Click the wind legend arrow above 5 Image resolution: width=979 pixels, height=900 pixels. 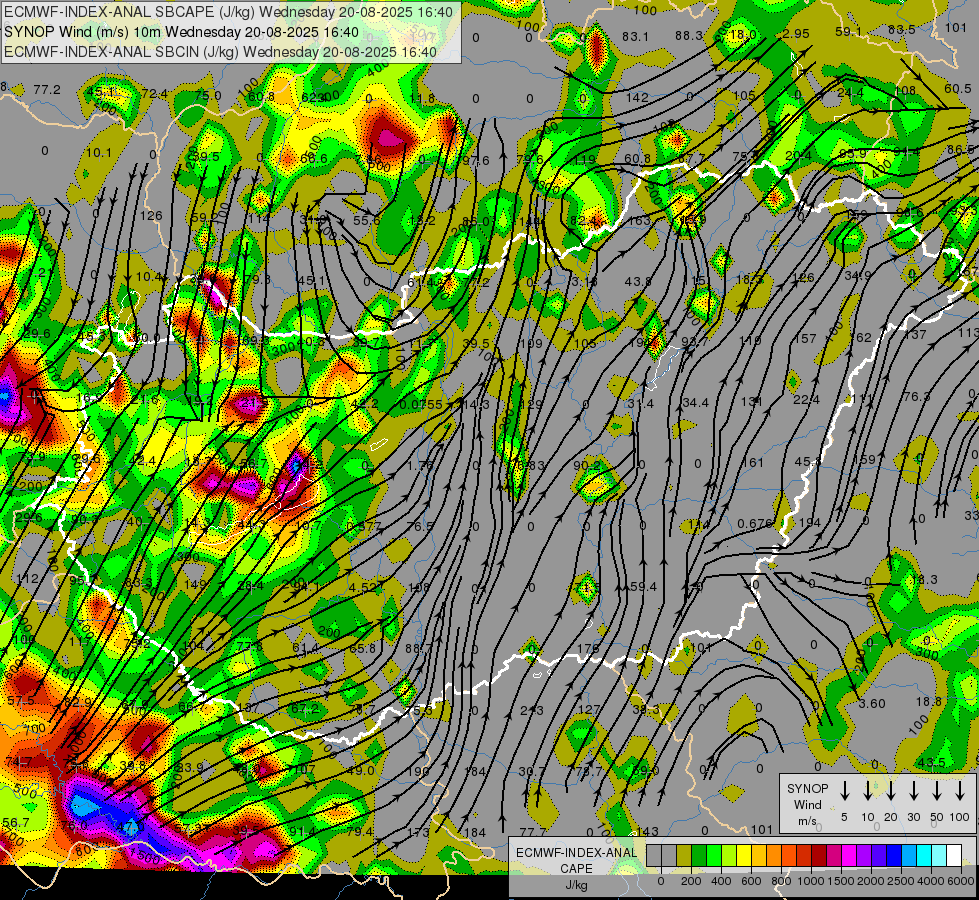coord(844,791)
